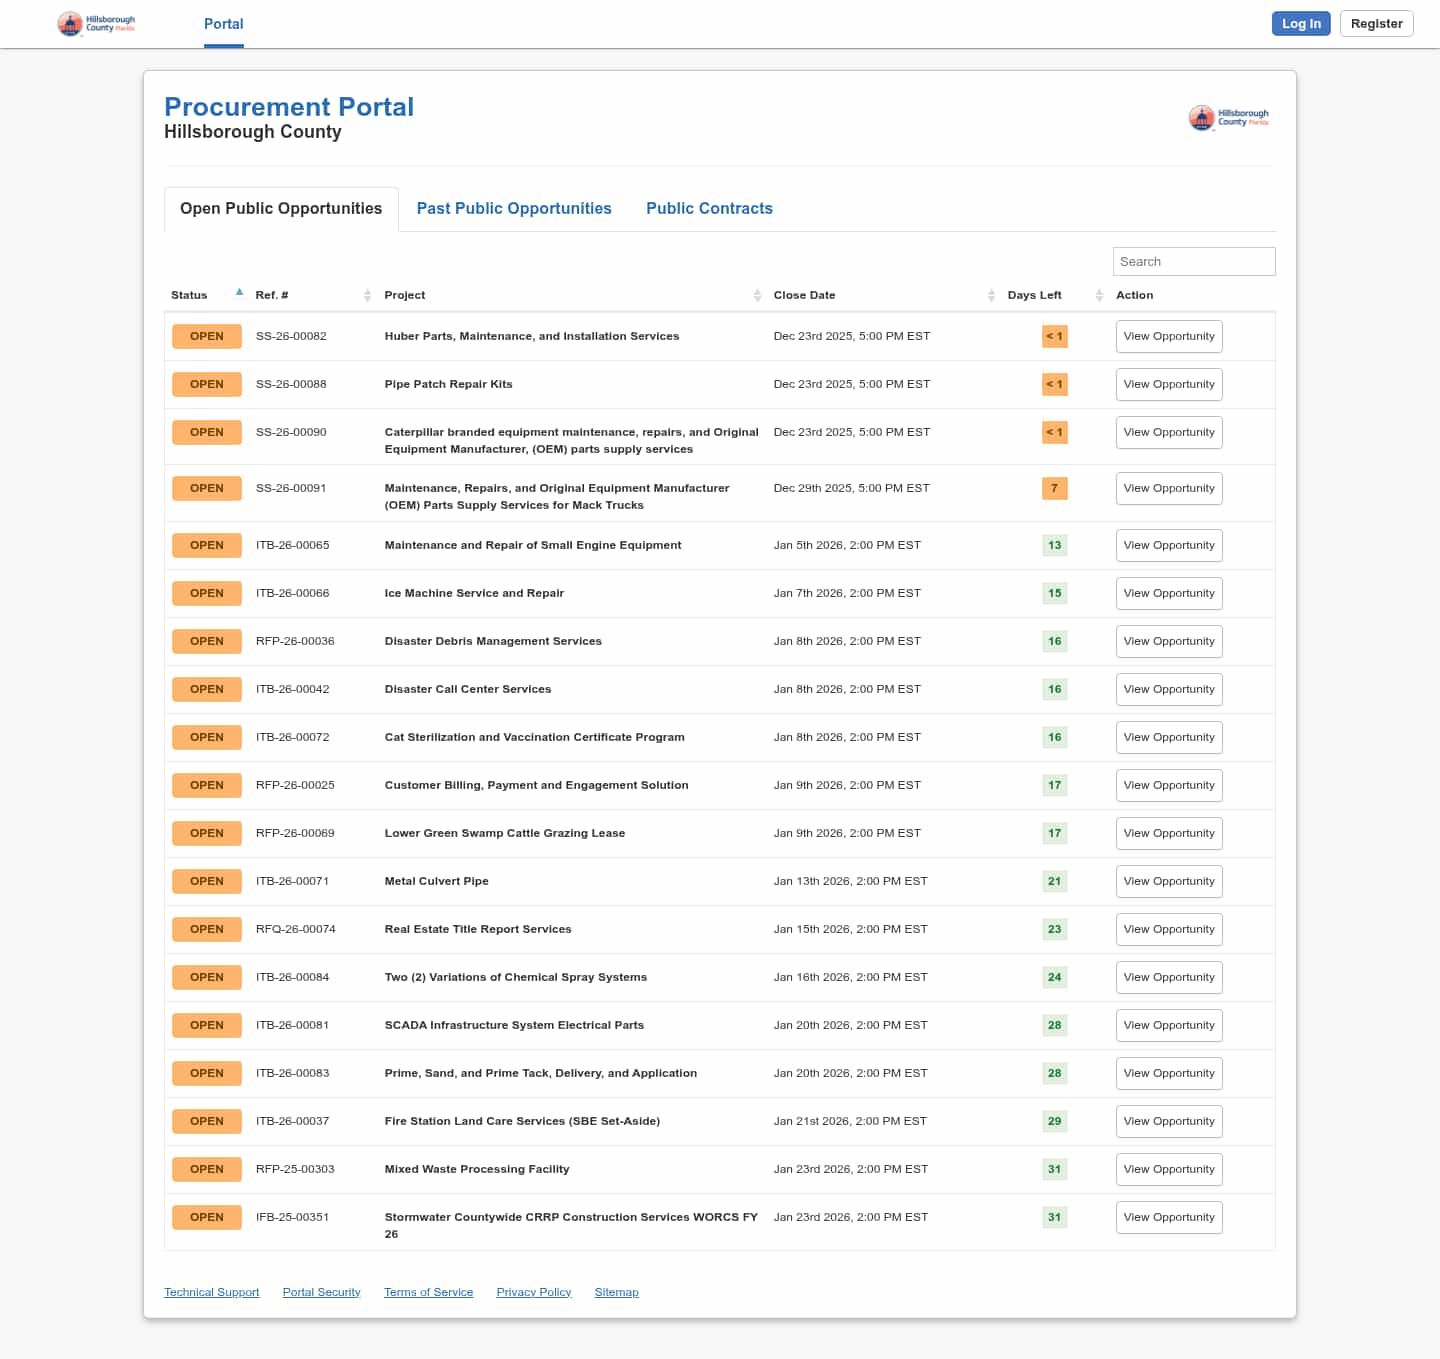Open the Technical Support footer link

pos(211,1293)
